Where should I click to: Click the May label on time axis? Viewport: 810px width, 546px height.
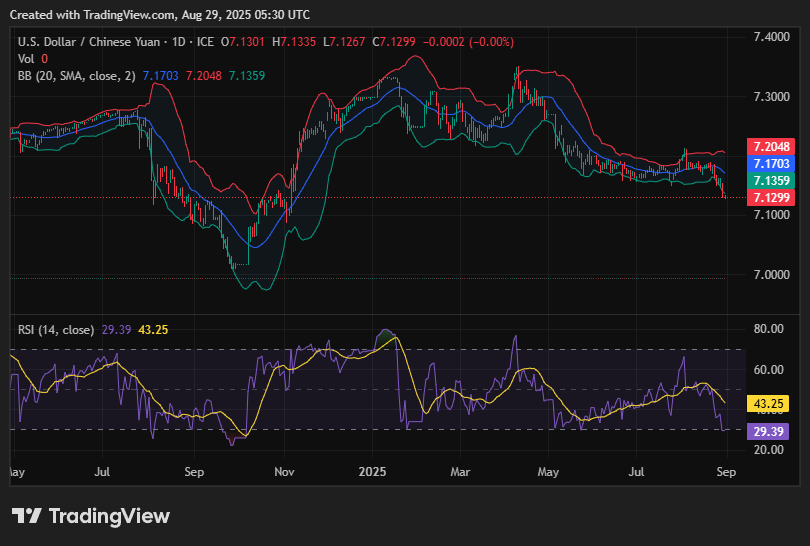click(548, 472)
